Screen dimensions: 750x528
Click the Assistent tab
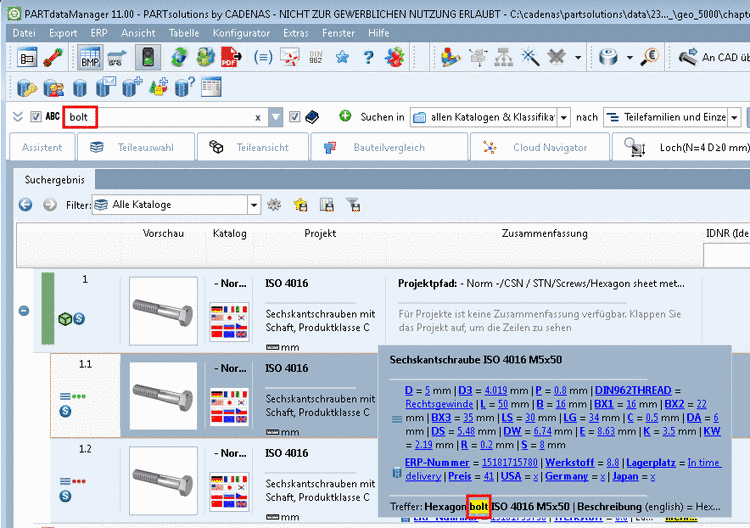[x=42, y=147]
